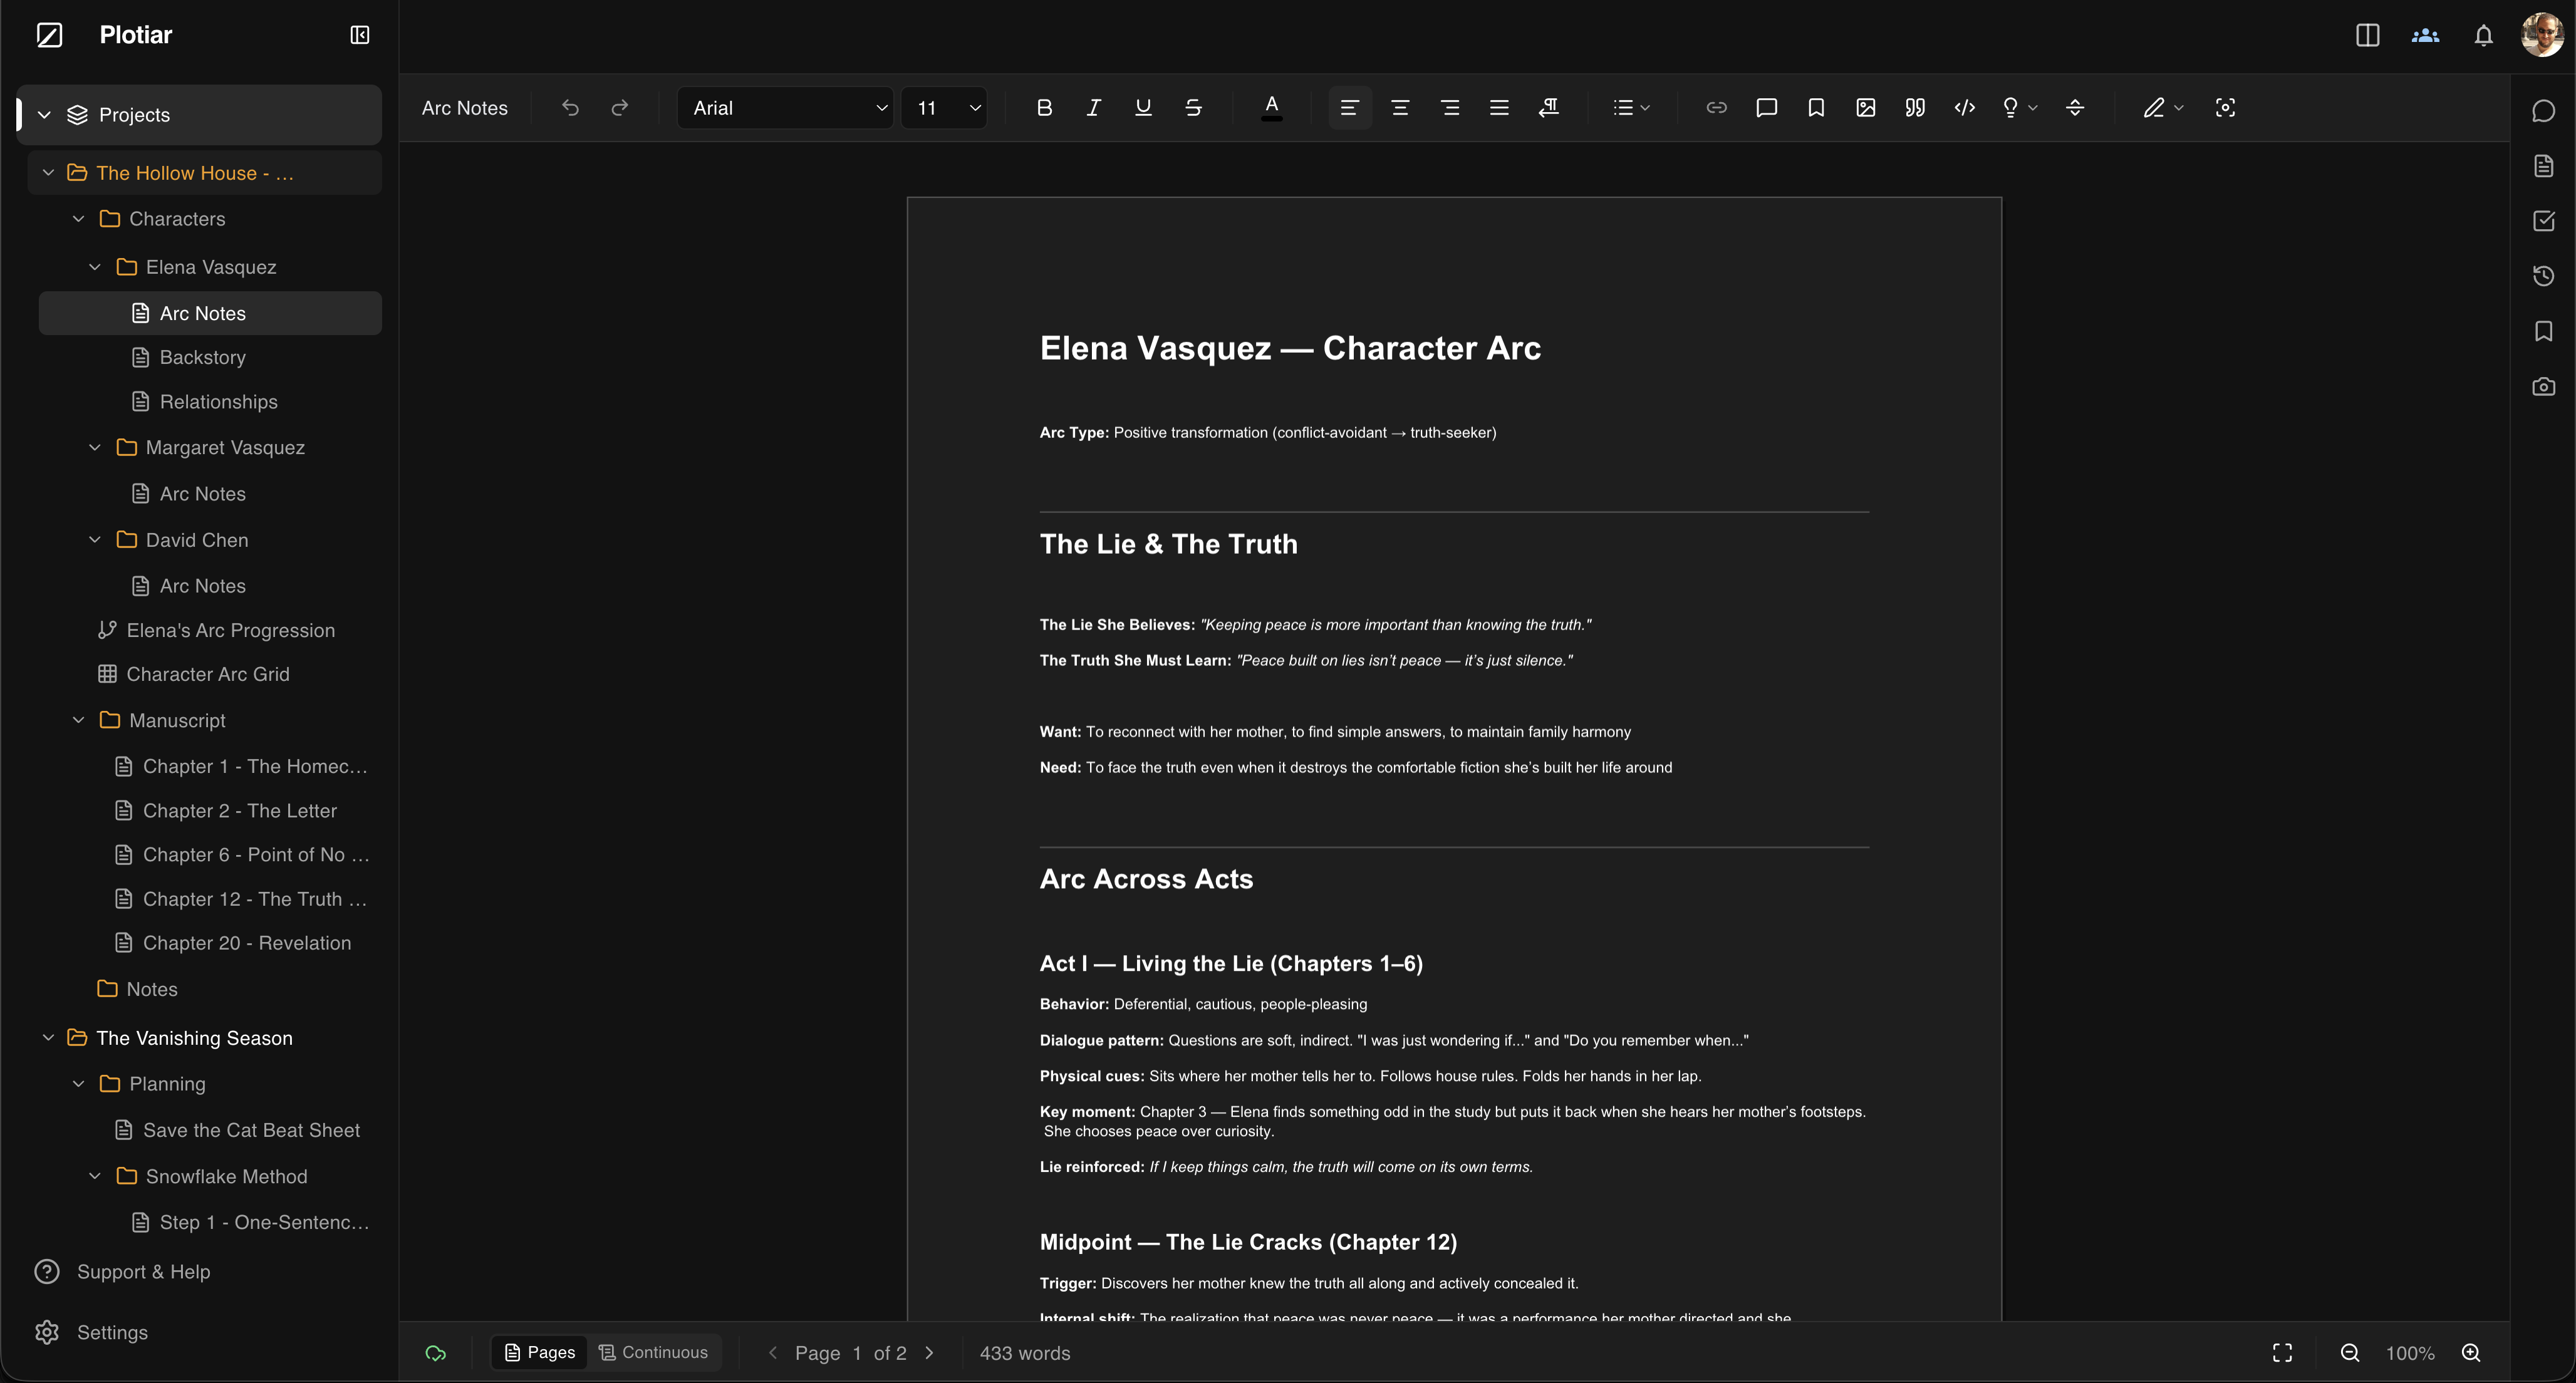This screenshot has width=2576, height=1383.
Task: Toggle bold formatting
Action: pos(1044,107)
